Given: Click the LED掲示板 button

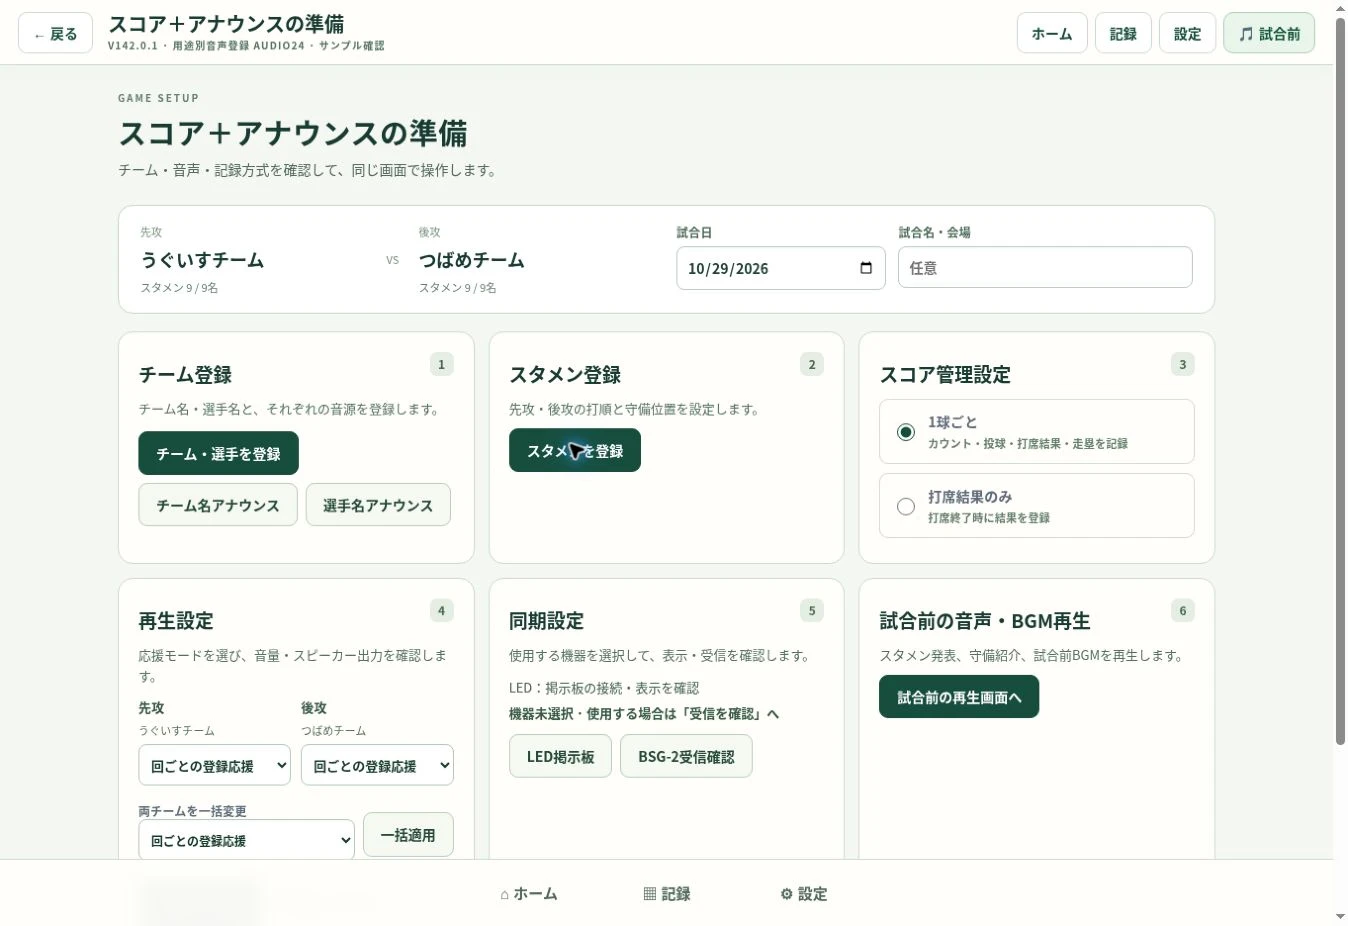Looking at the screenshot, I should click(560, 756).
